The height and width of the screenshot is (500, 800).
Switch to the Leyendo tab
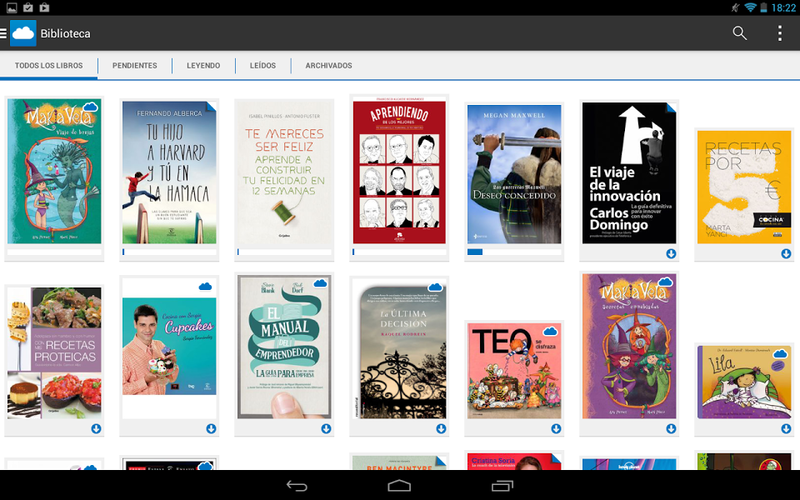tap(203, 65)
